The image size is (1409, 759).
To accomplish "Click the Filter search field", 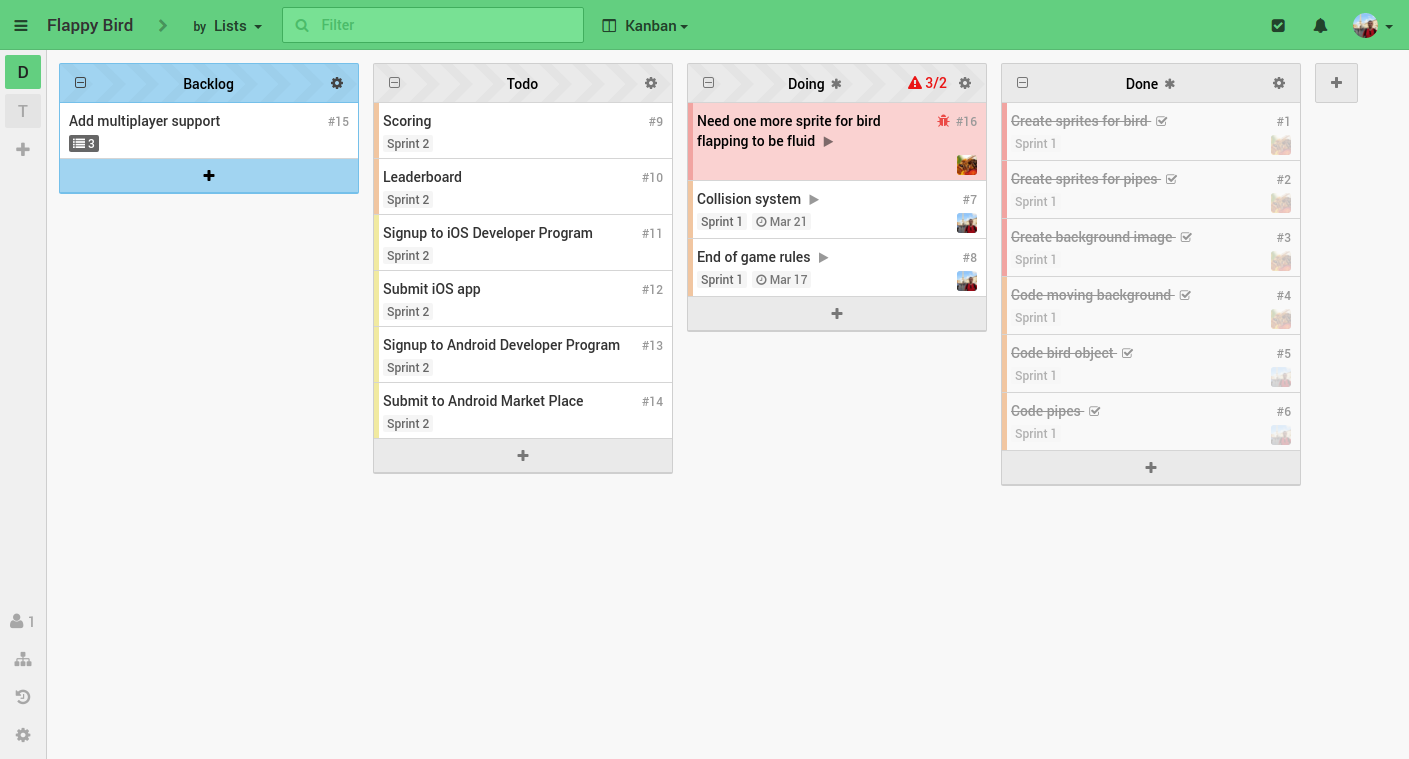I will click(x=433, y=25).
